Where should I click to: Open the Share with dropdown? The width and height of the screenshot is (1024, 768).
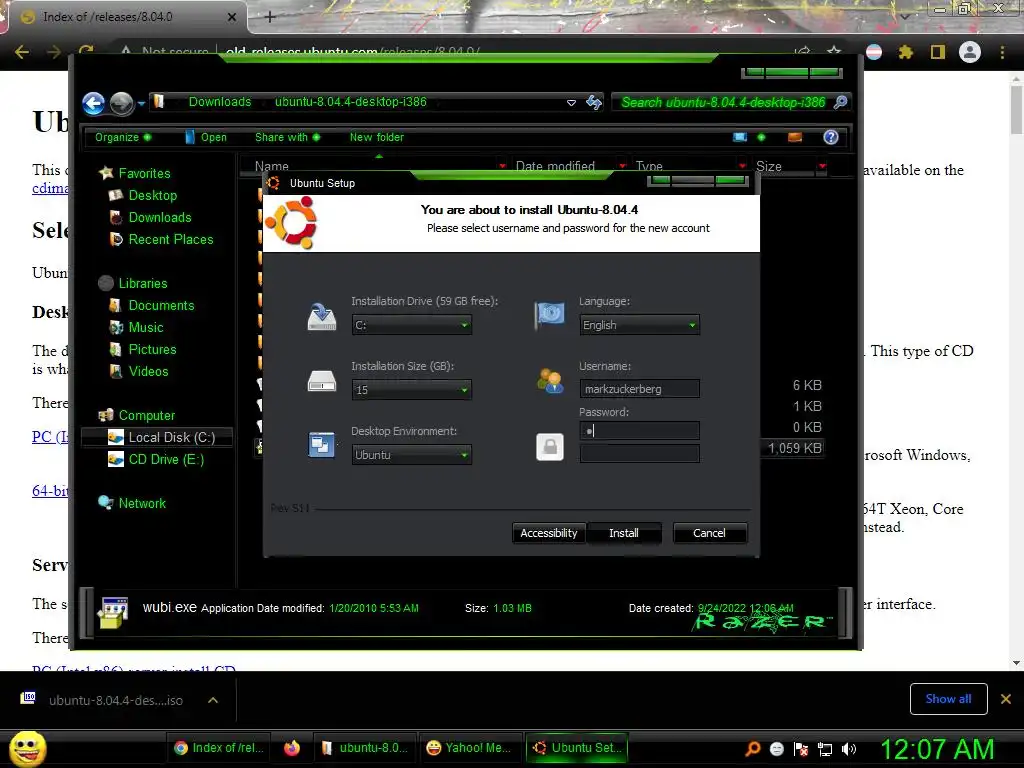pos(287,137)
